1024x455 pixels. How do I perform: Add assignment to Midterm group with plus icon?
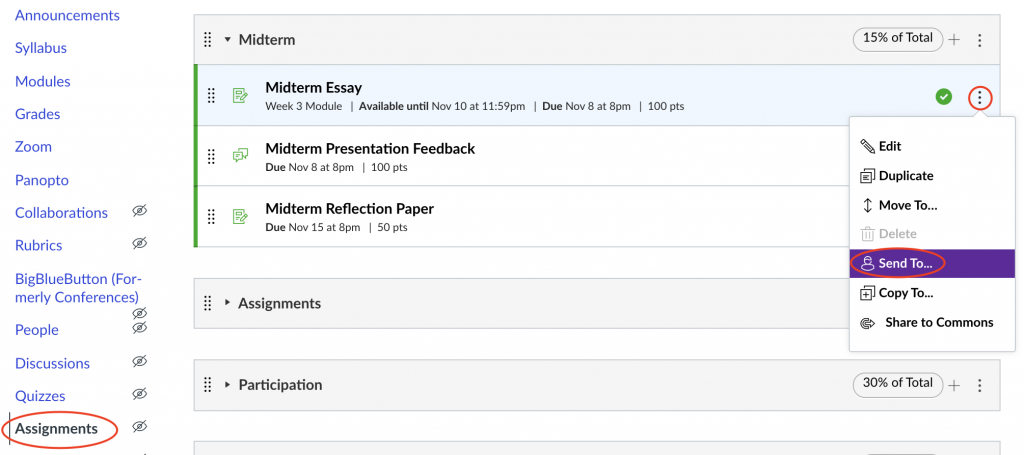pos(954,40)
